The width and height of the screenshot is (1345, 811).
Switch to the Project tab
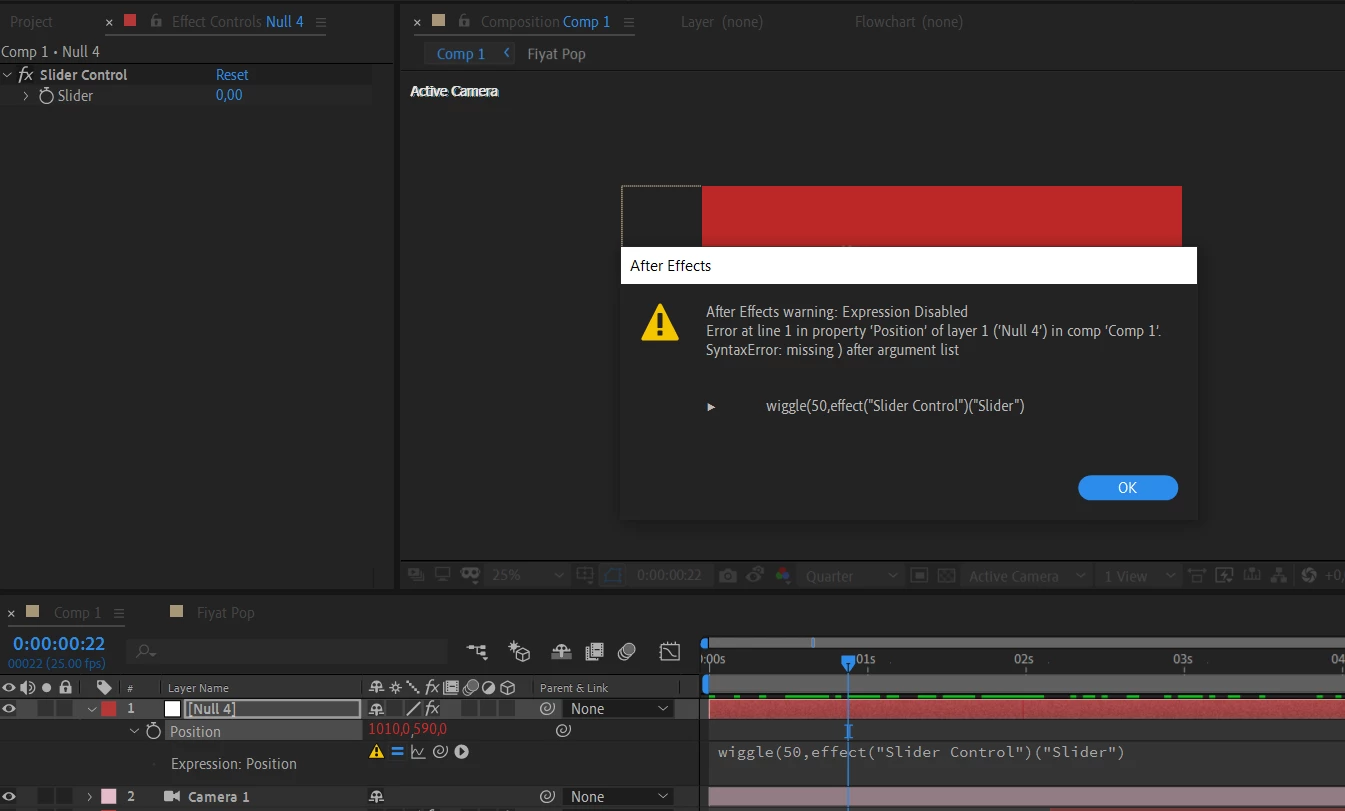tap(31, 22)
